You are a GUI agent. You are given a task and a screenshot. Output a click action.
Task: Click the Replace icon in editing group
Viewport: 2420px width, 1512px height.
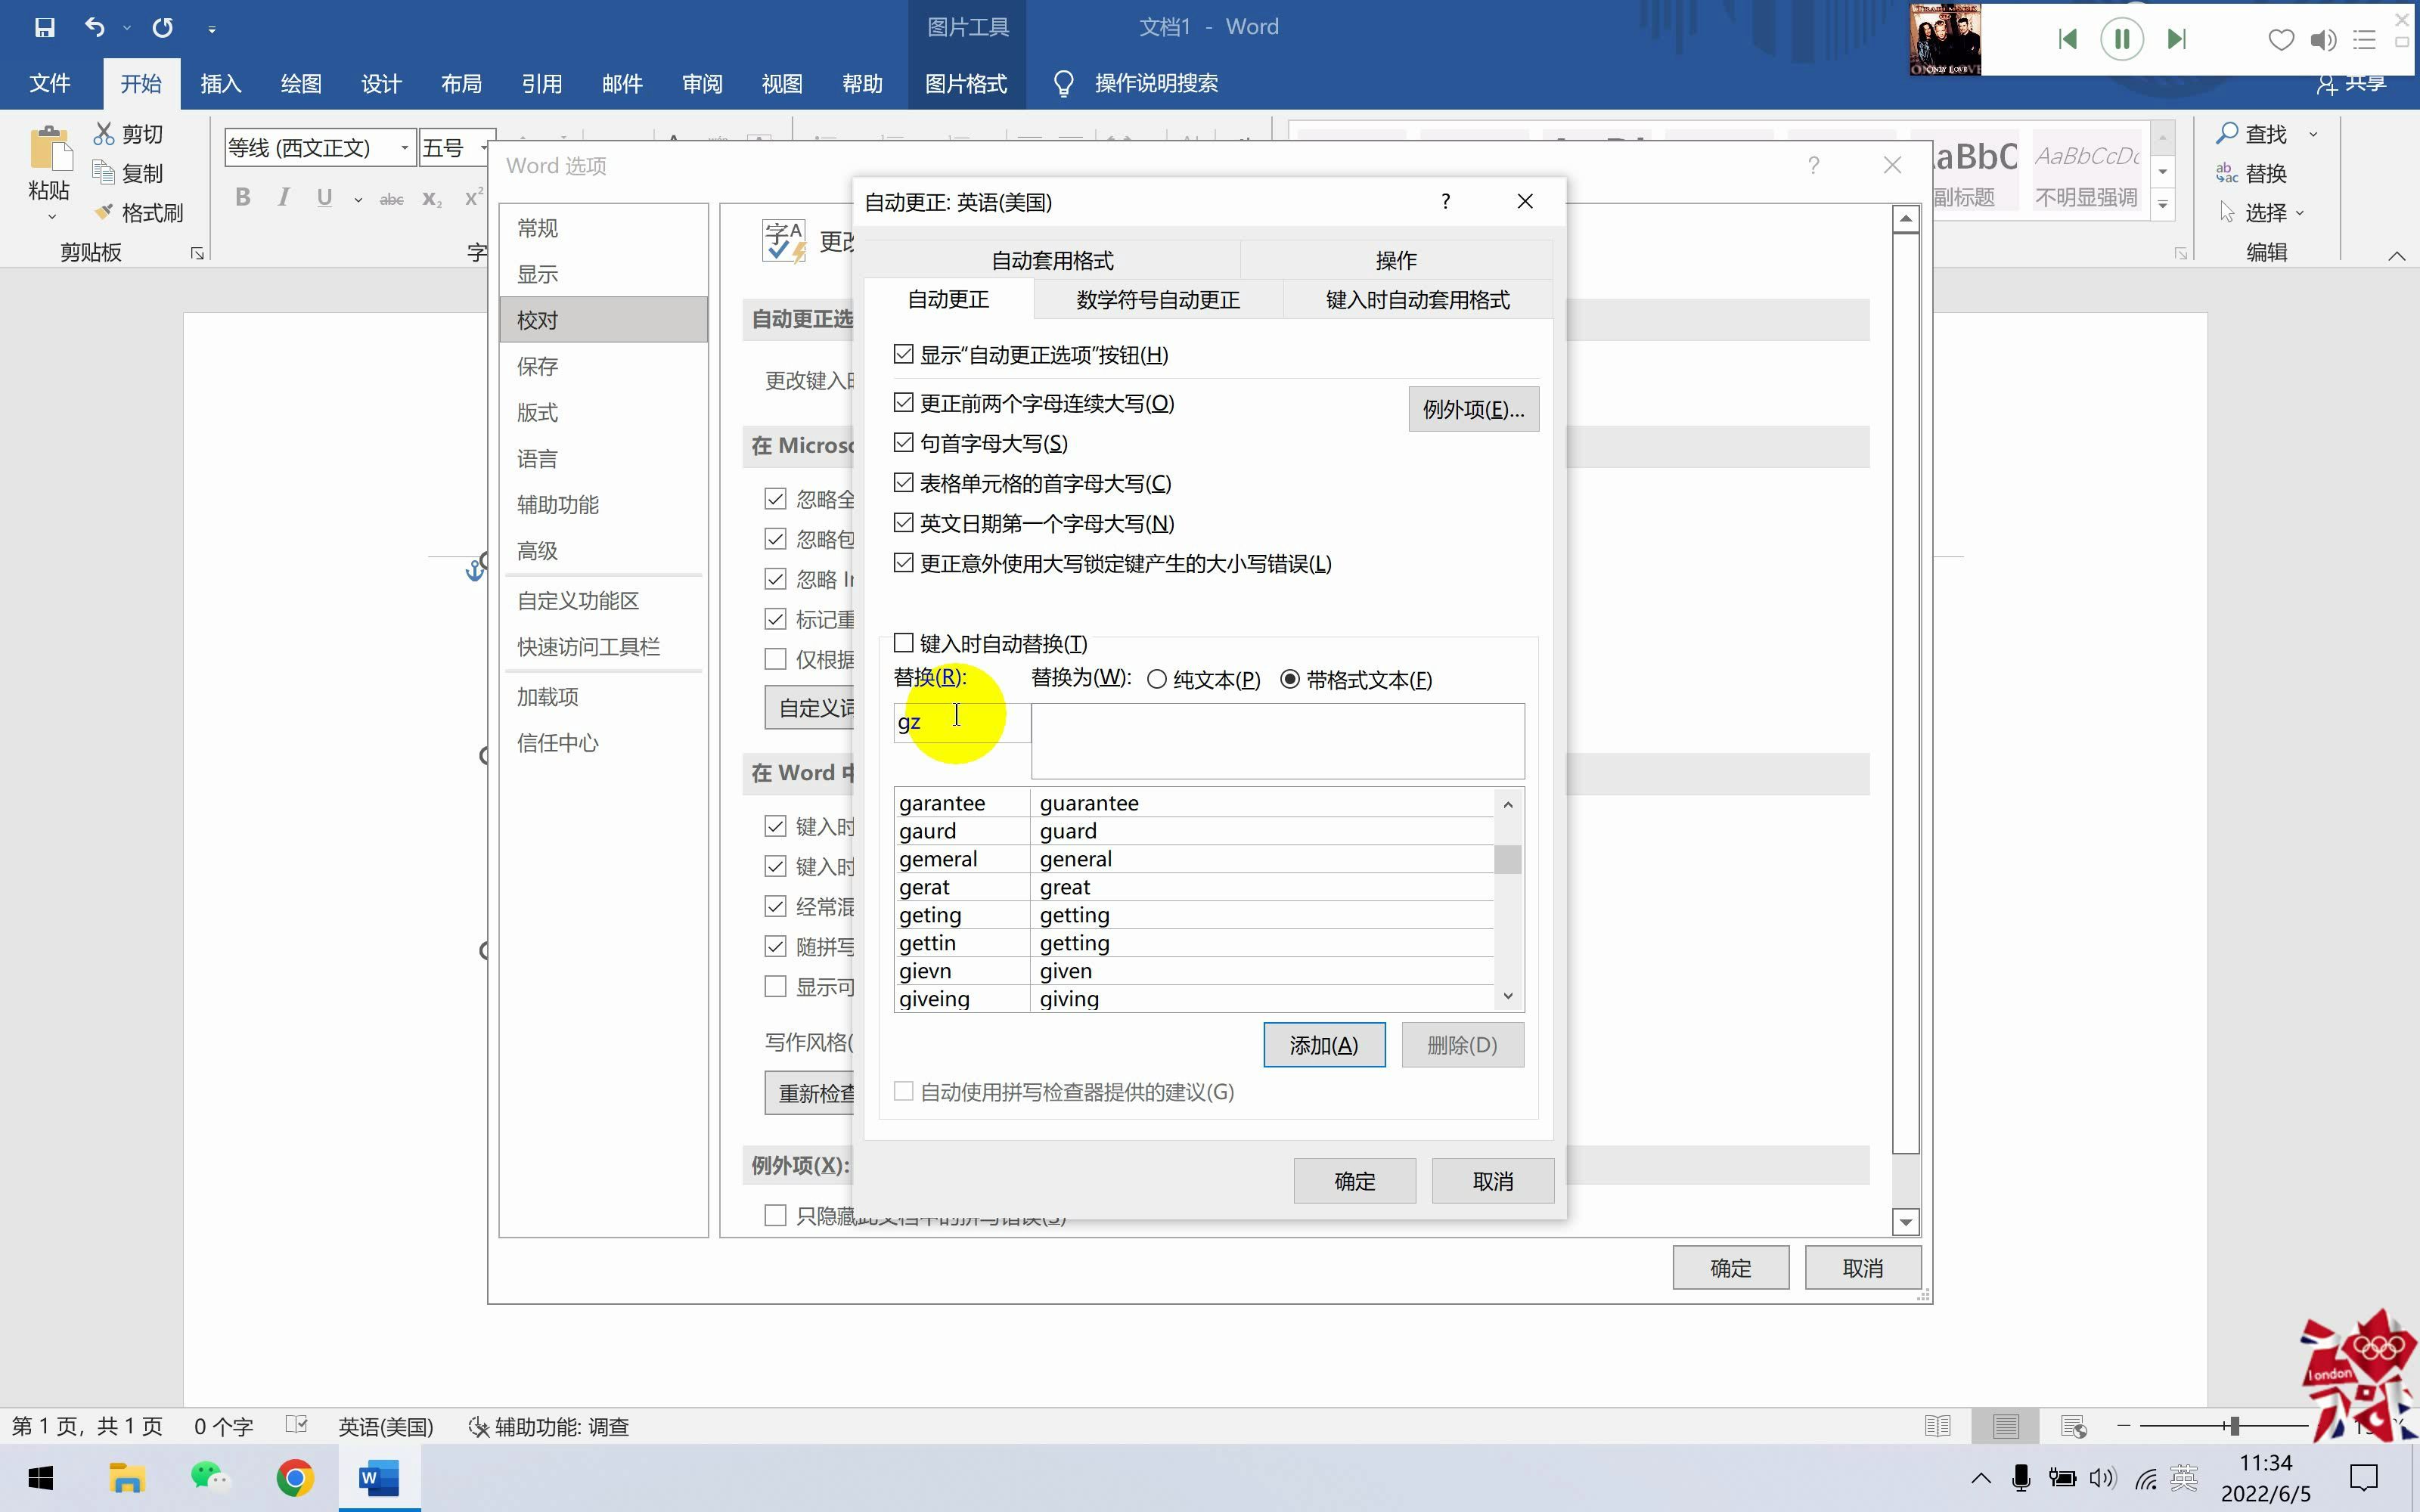click(2227, 173)
